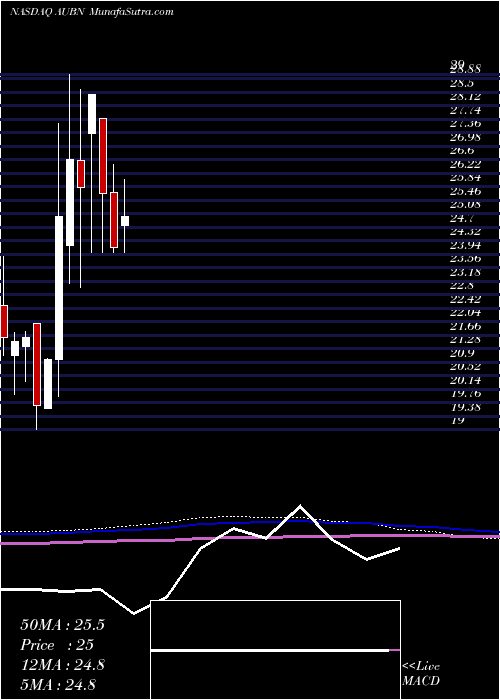
Task: Select the 20.52 price level label
Action: coord(465,367)
